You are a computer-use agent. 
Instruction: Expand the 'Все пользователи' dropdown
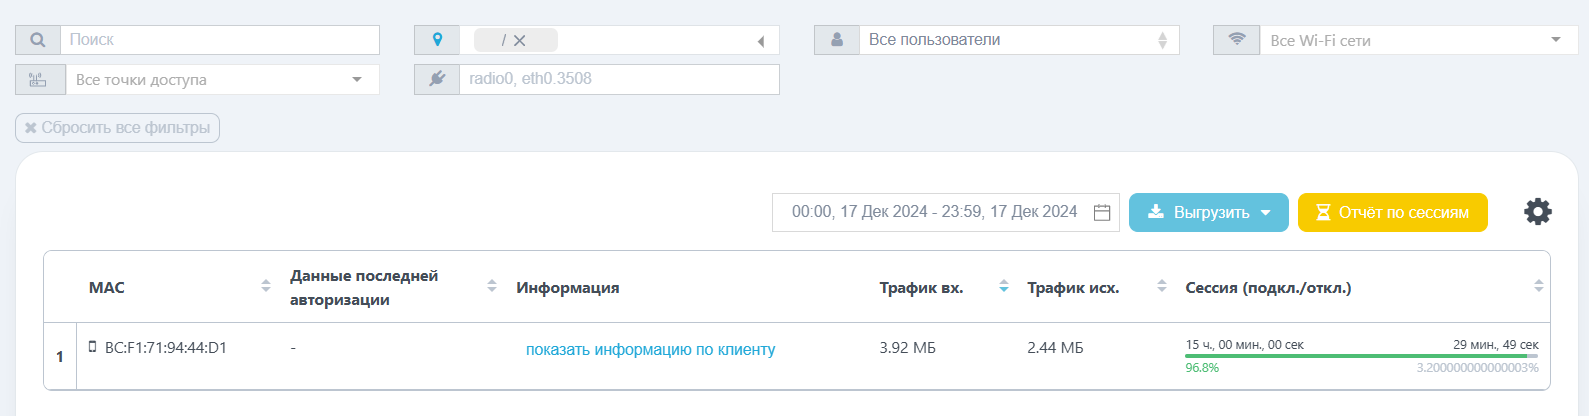1162,40
